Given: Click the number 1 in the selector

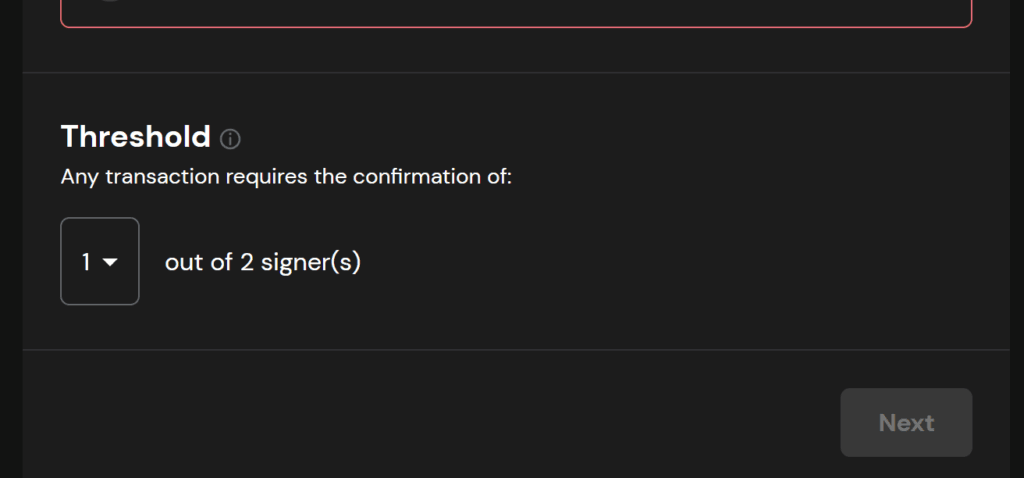Looking at the screenshot, I should (x=86, y=262).
